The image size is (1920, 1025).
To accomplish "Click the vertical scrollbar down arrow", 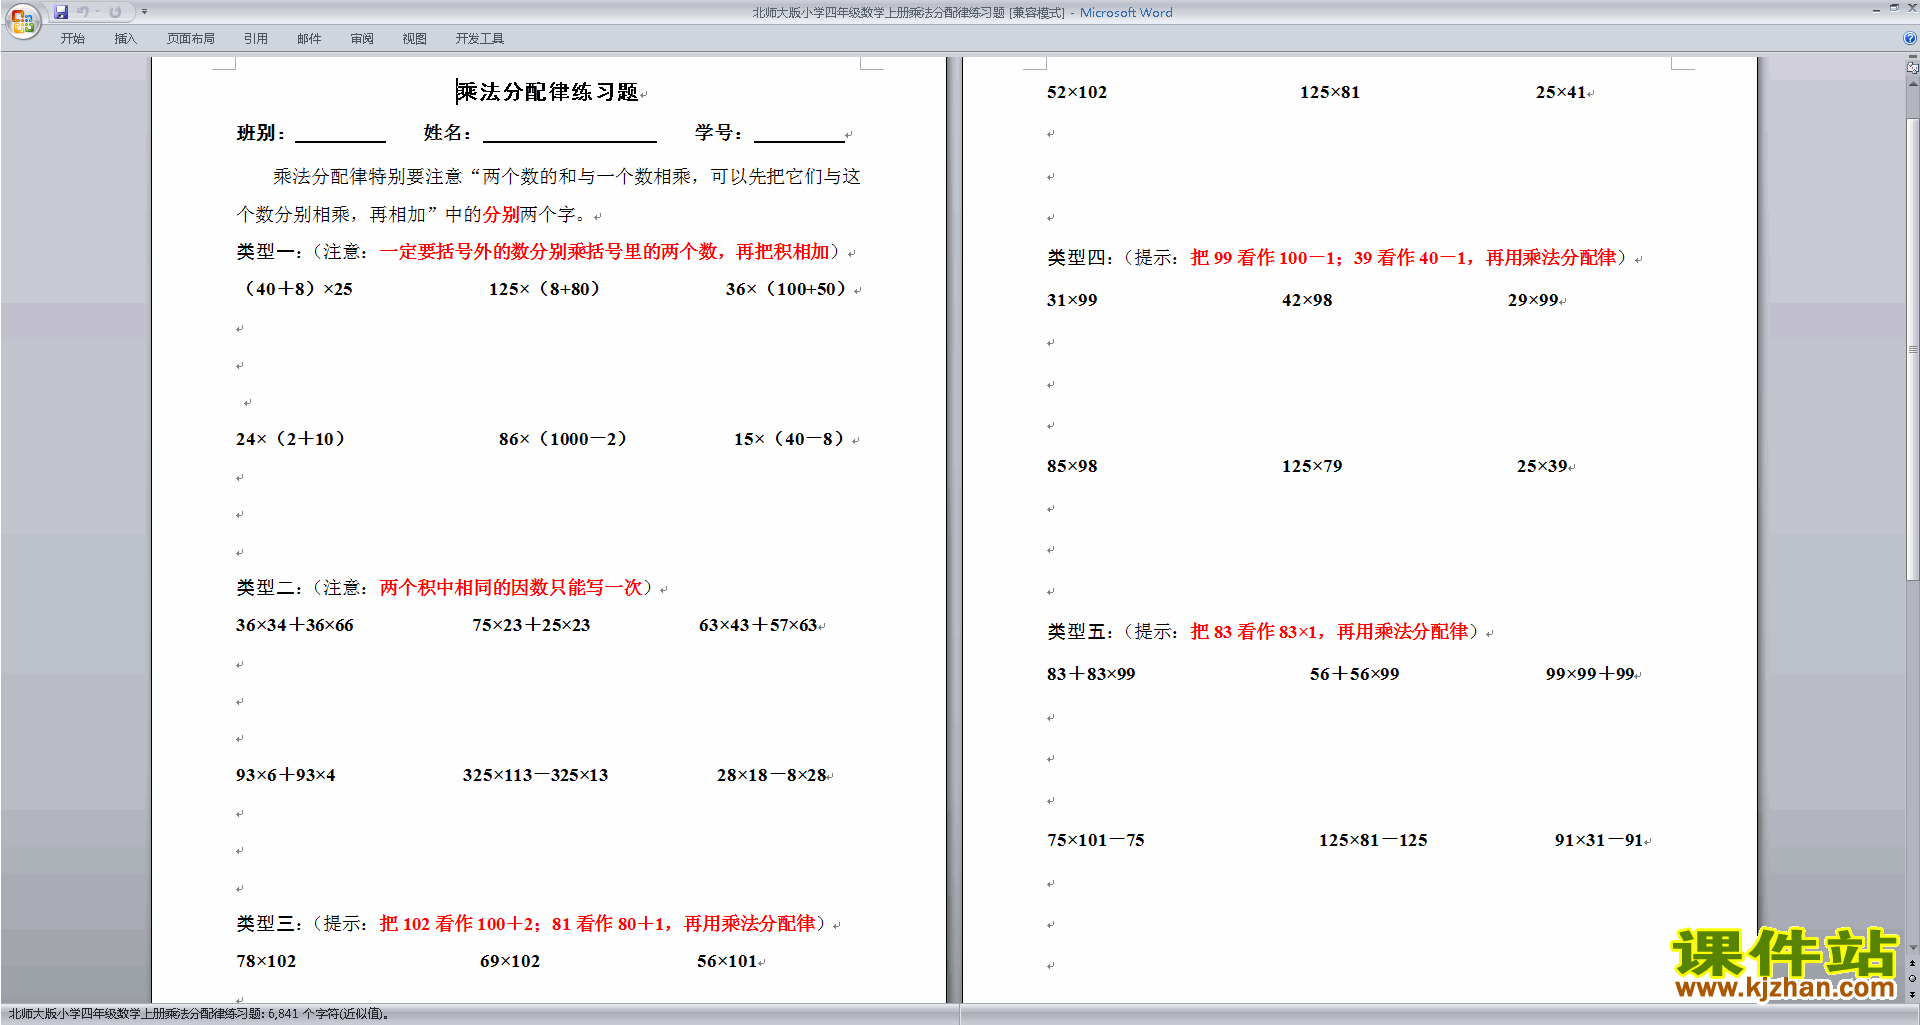I will 1912,947.
